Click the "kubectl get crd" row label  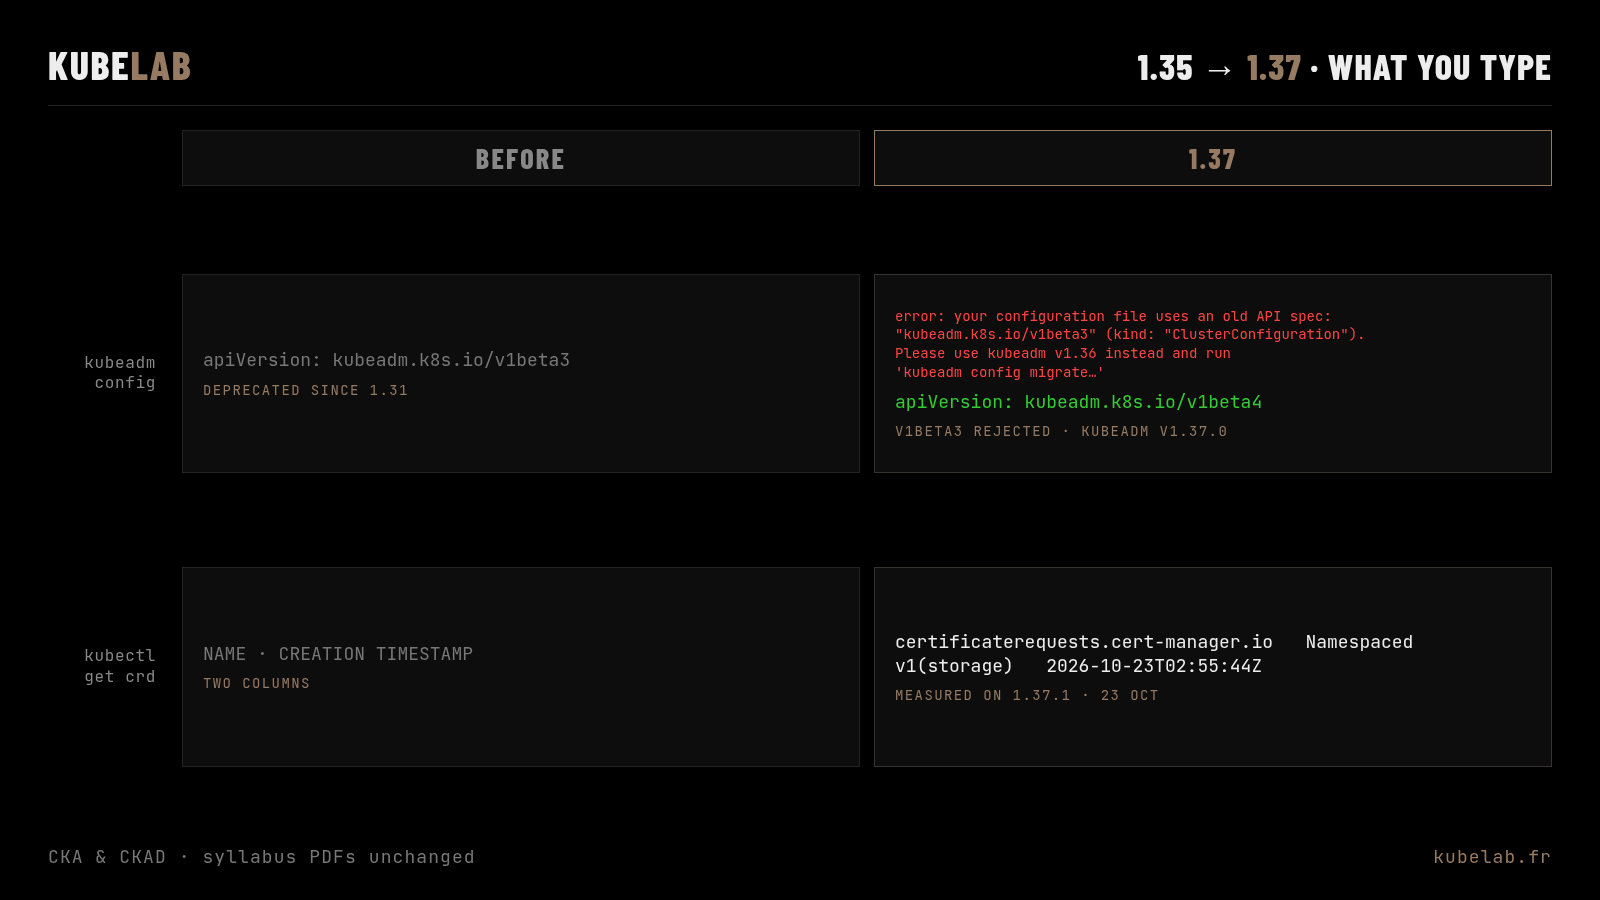(120, 666)
